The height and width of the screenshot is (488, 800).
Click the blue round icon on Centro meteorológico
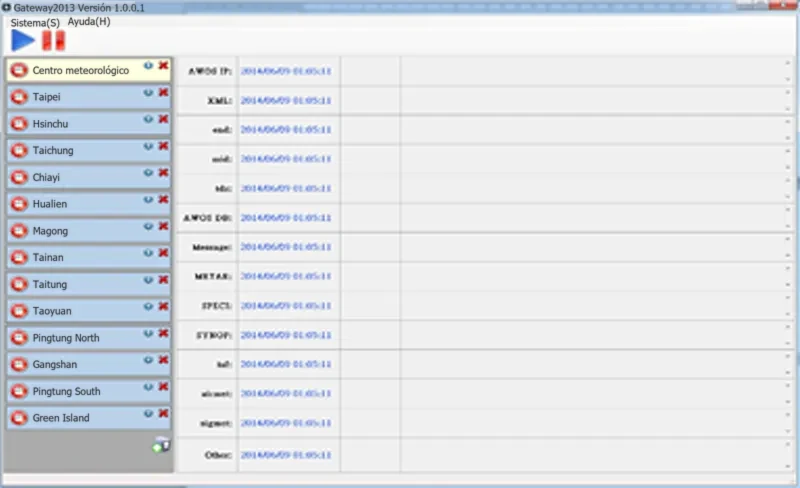pyautogui.click(x=148, y=65)
